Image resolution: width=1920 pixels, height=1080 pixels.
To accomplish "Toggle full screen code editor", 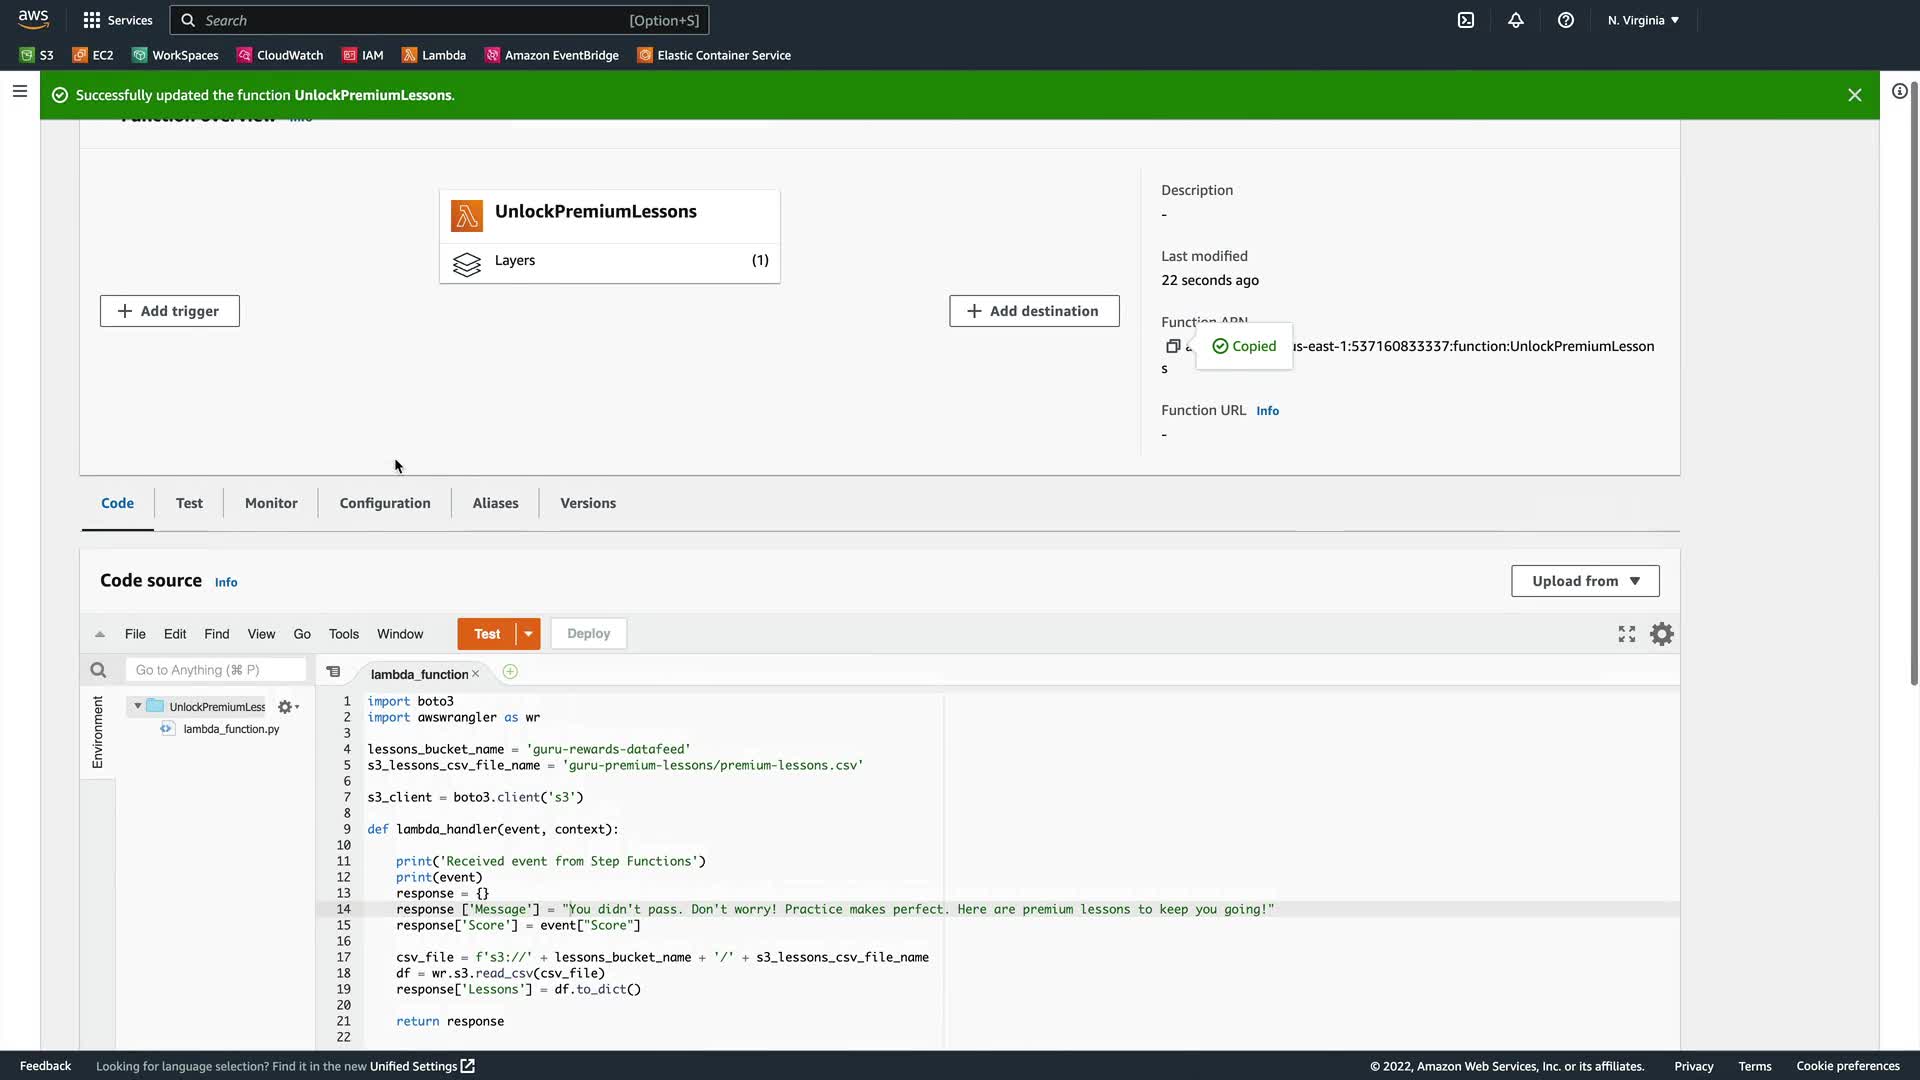I will [1627, 634].
